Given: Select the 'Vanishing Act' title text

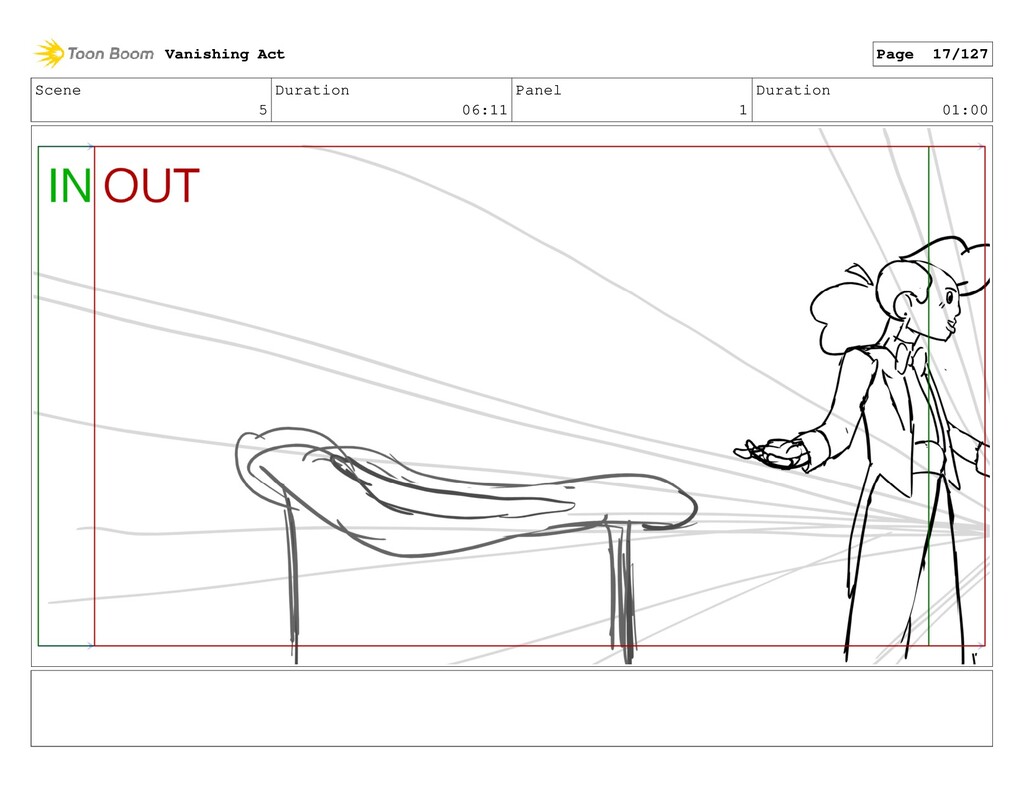Looking at the screenshot, I should click(225, 54).
